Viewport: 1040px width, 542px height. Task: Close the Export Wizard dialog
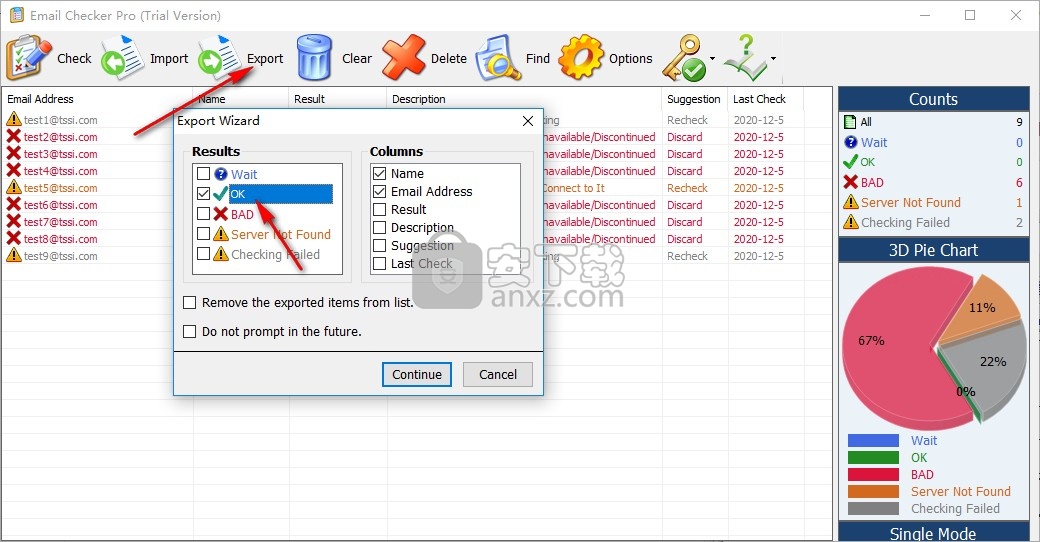pos(527,121)
